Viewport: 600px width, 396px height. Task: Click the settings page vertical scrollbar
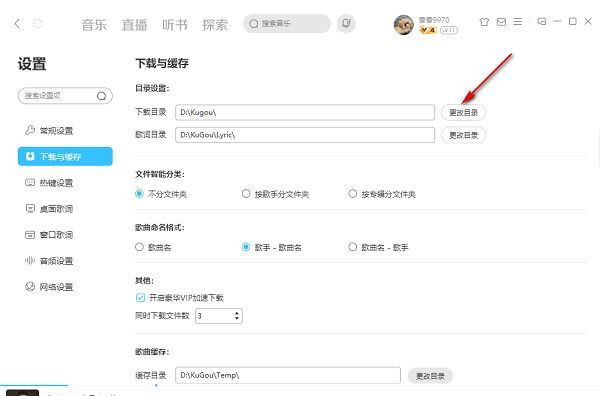click(598, 148)
